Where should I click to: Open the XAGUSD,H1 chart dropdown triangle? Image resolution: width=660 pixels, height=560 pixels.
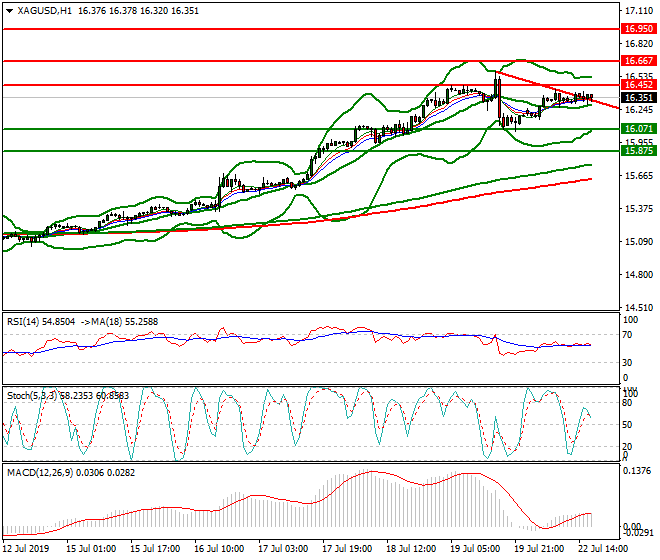[x=9, y=11]
